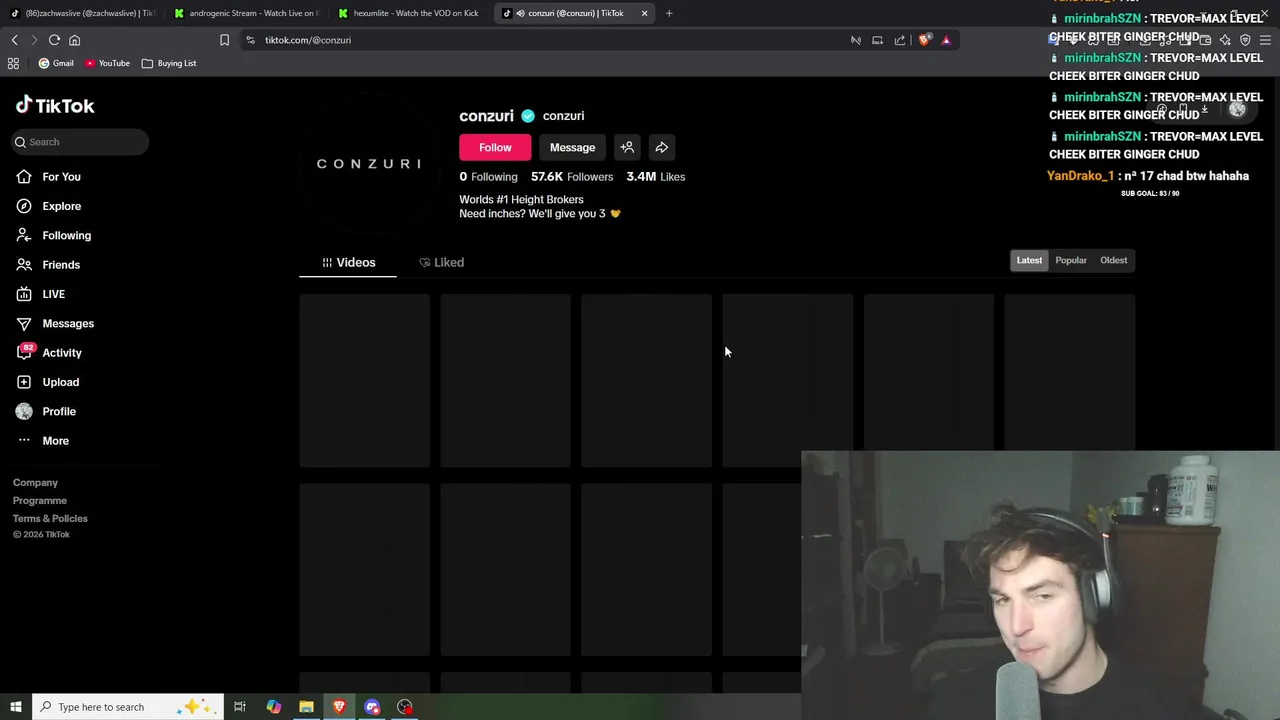Image resolution: width=1280 pixels, height=720 pixels.
Task: Open Task View on the taskbar
Action: tap(240, 707)
